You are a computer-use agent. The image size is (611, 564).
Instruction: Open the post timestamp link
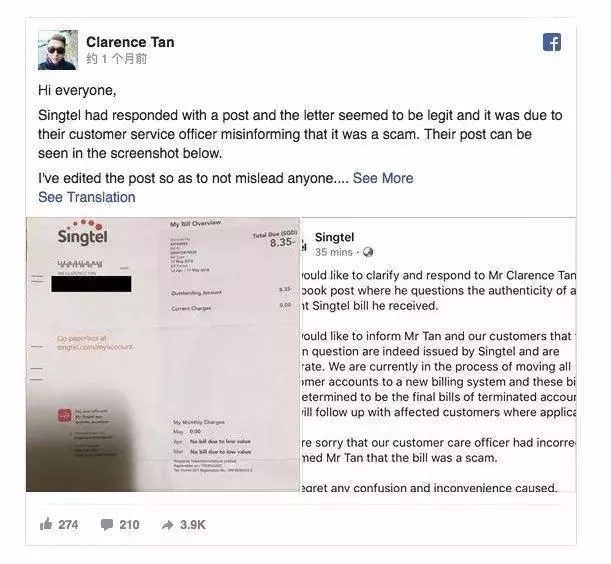click(x=117, y=59)
